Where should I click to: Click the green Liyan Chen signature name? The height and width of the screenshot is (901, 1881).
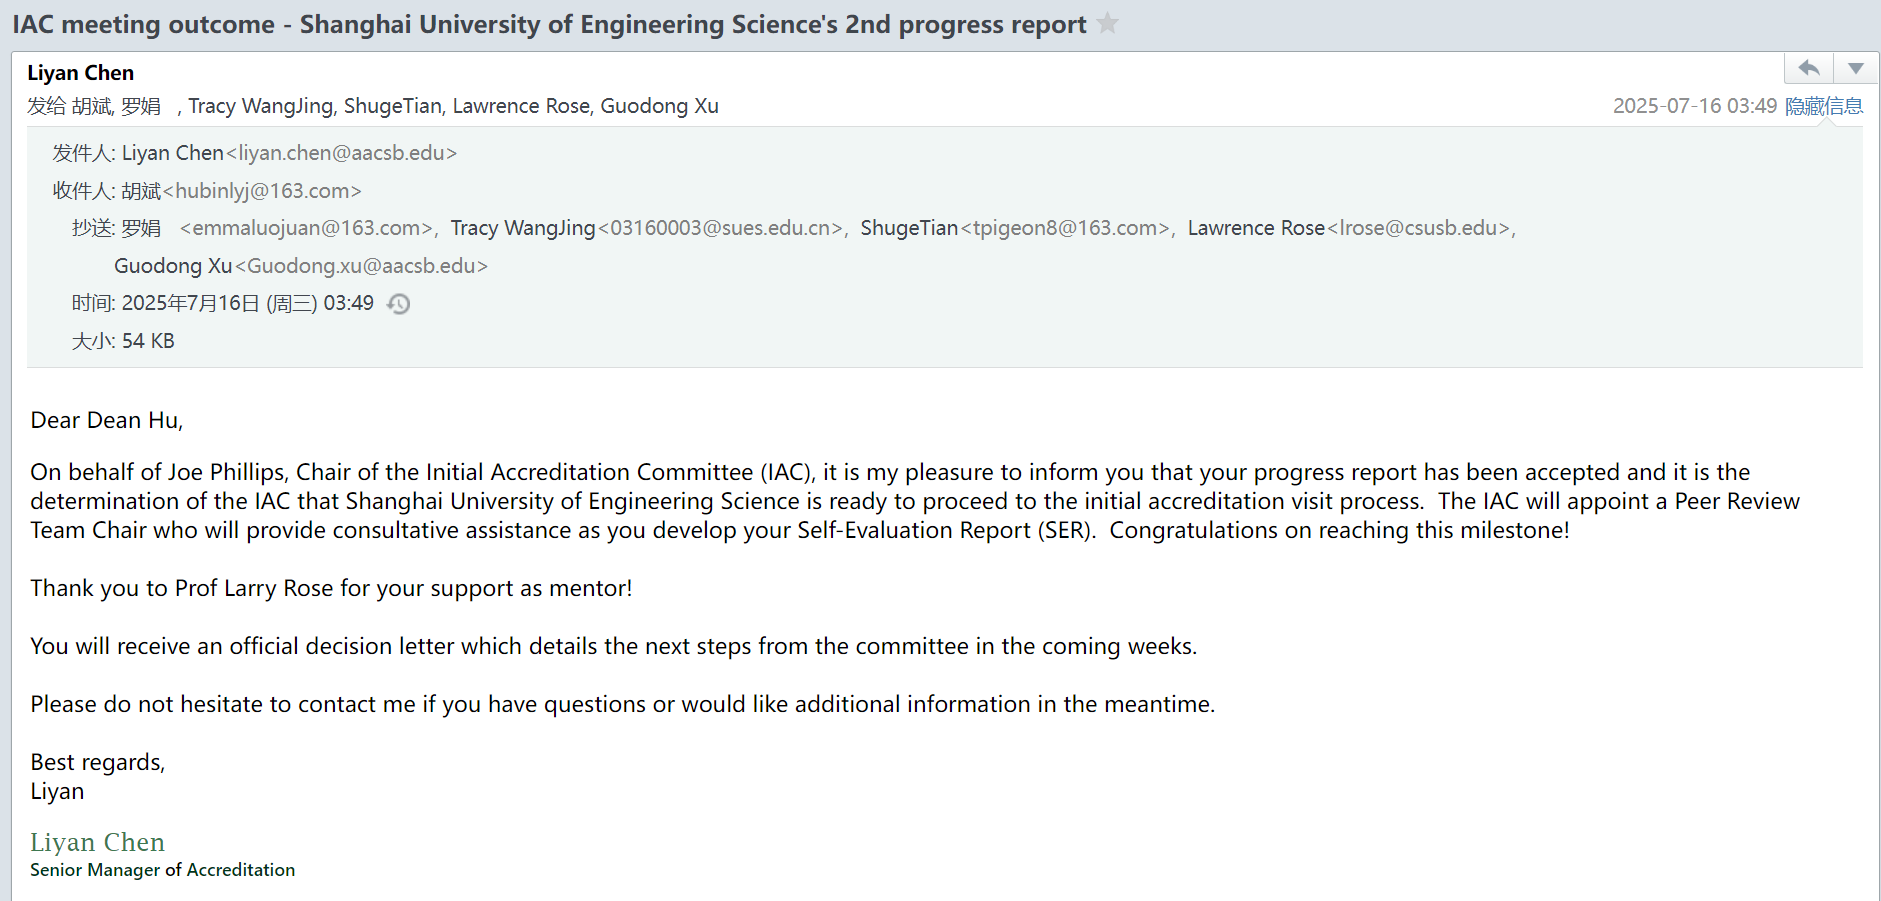(x=97, y=842)
